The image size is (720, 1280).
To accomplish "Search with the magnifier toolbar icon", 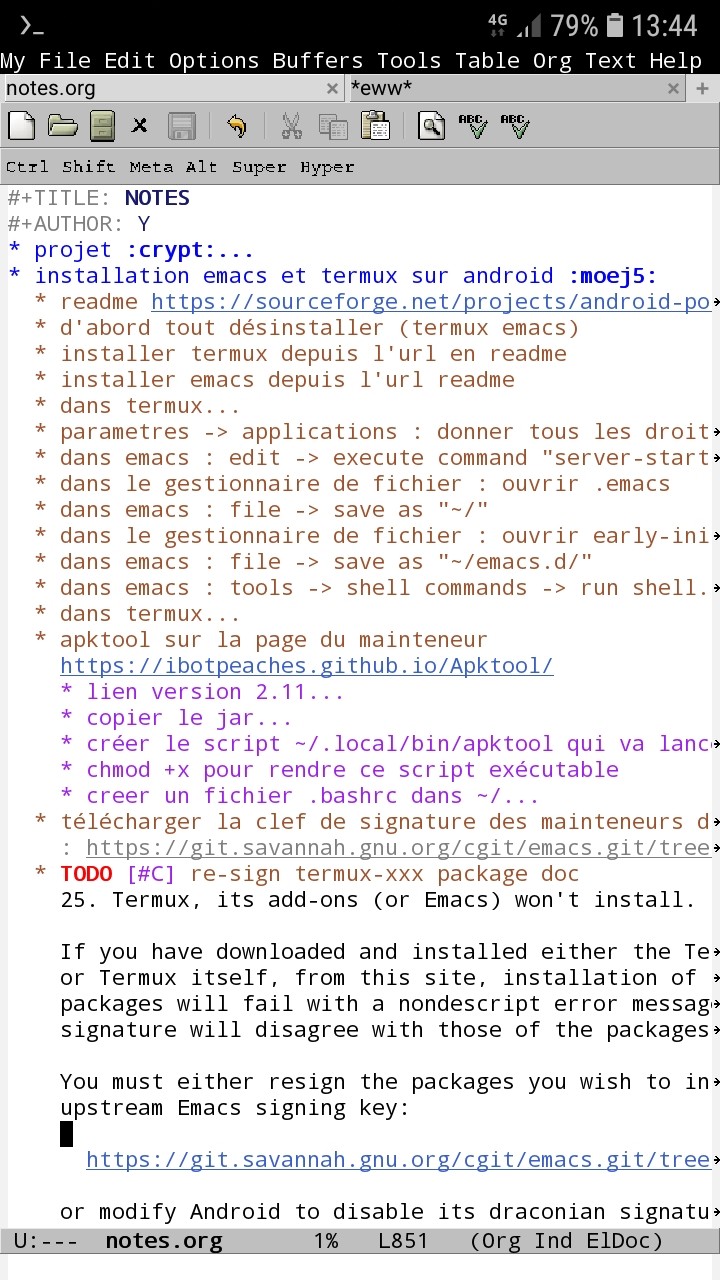I will pyautogui.click(x=431, y=126).
